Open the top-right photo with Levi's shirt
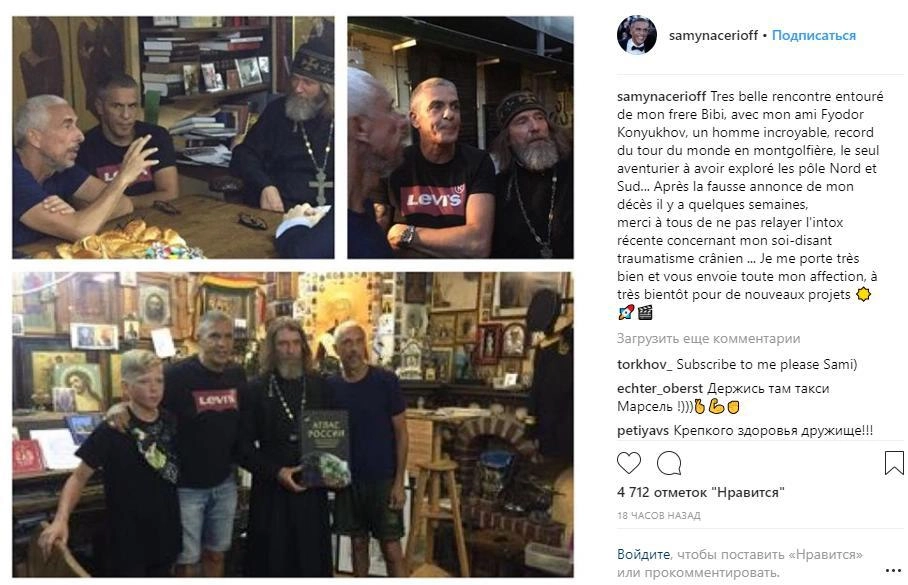Viewport: 908px width, 585px height. 460,137
